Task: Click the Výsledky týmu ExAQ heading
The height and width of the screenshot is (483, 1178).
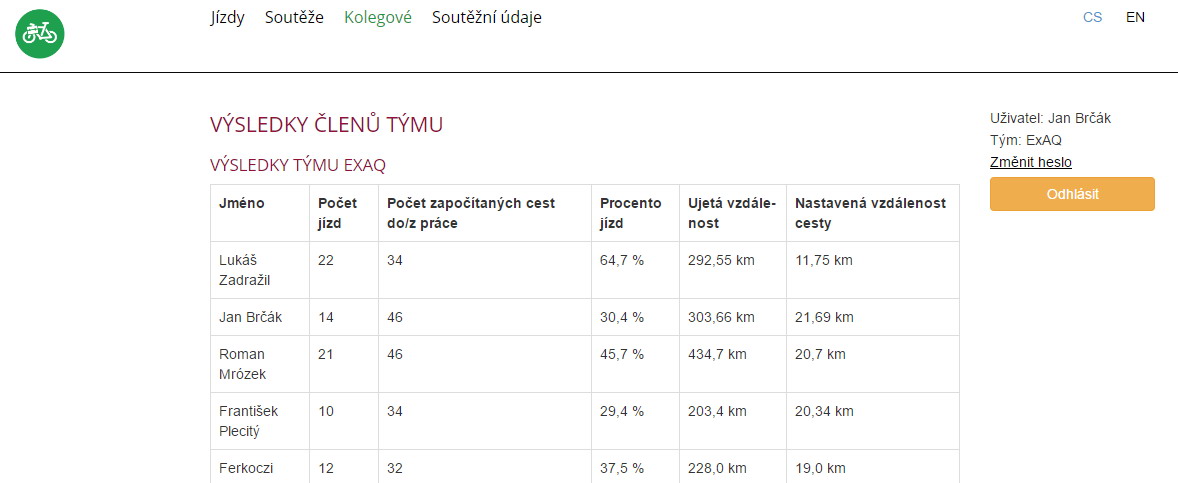Action: click(298, 165)
